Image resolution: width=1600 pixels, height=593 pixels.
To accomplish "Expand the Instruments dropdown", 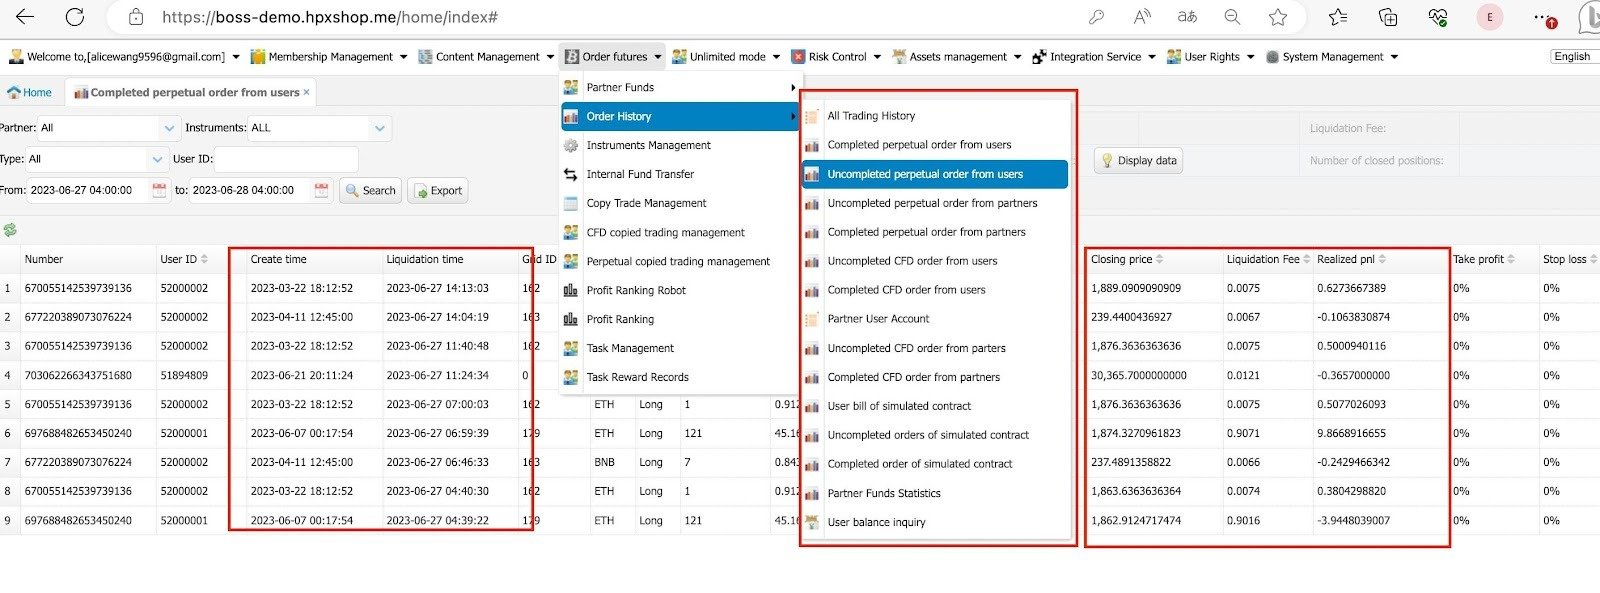I will point(379,128).
